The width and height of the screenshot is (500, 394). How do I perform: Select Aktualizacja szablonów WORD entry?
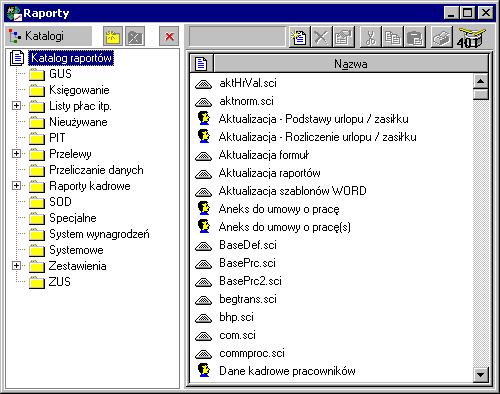[x=293, y=191]
